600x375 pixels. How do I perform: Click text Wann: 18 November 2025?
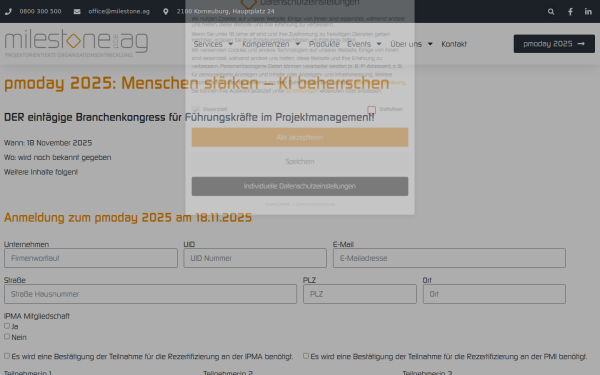[x=48, y=143]
